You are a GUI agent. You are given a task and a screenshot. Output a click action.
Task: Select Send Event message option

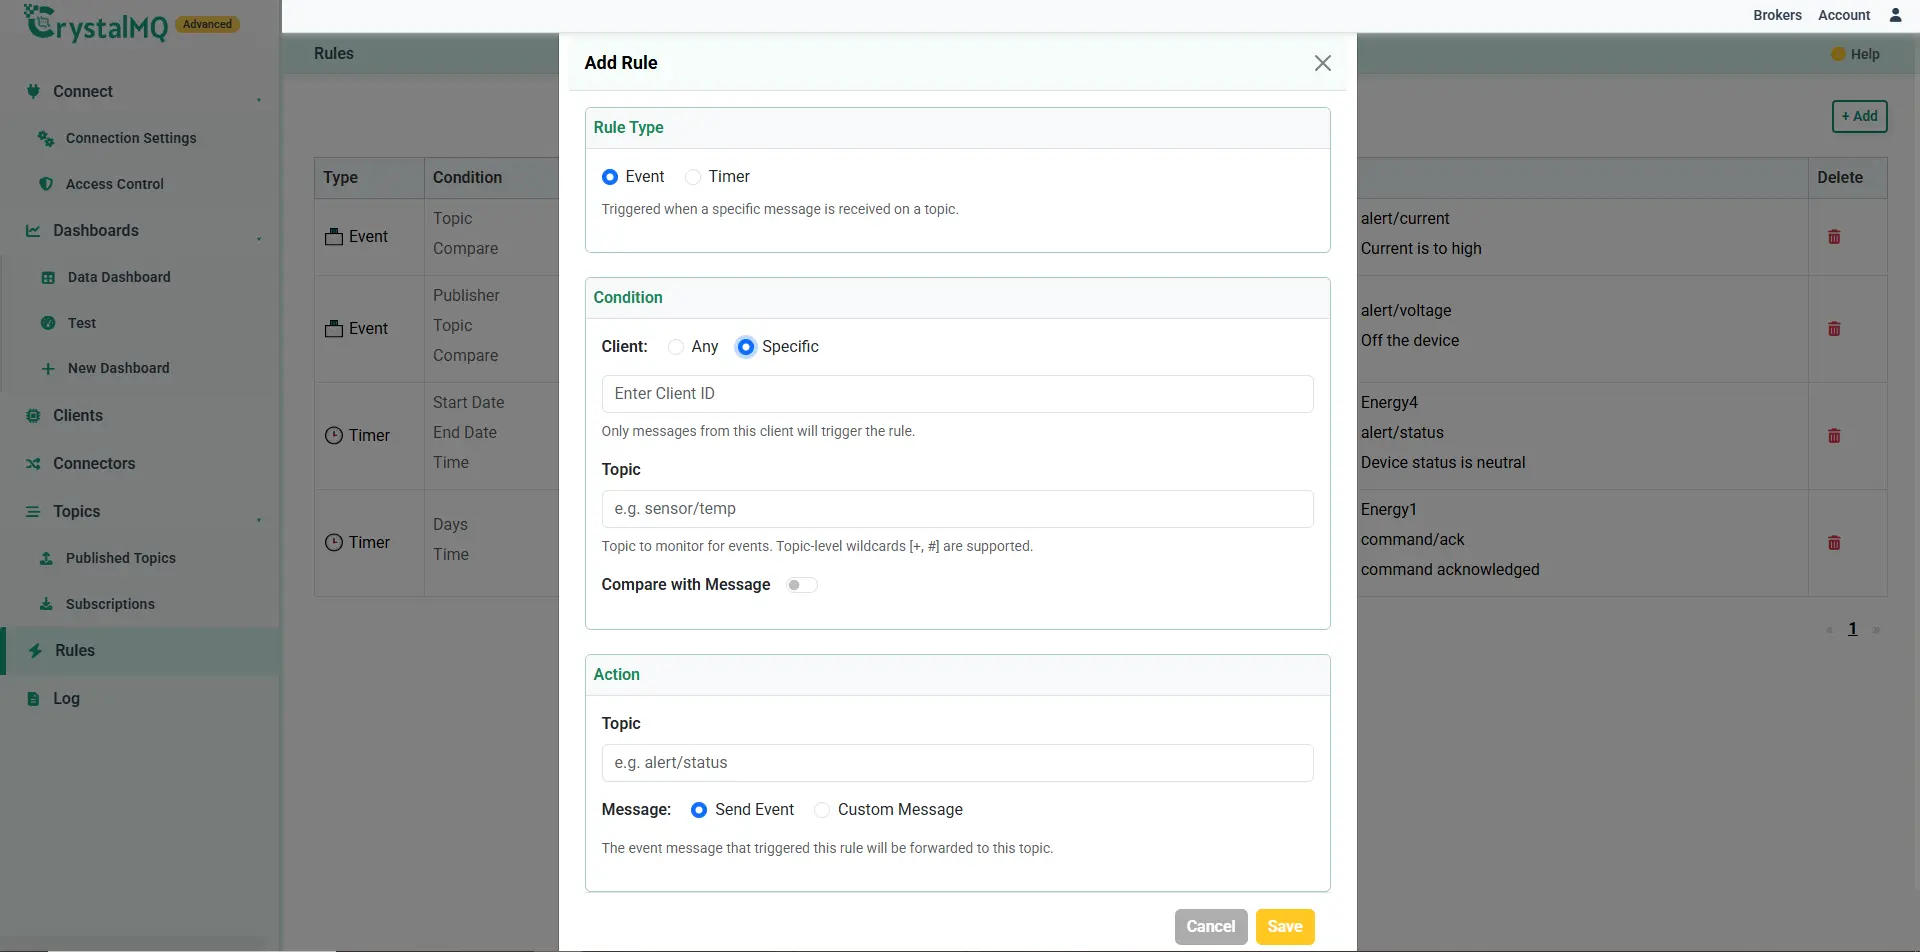click(x=699, y=810)
